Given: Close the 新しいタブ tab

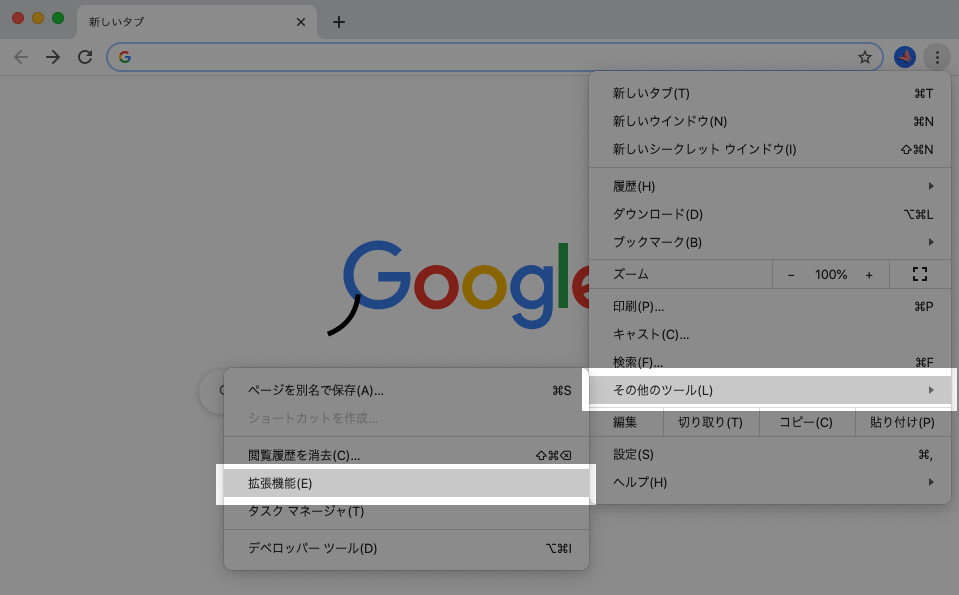Looking at the screenshot, I should point(302,22).
